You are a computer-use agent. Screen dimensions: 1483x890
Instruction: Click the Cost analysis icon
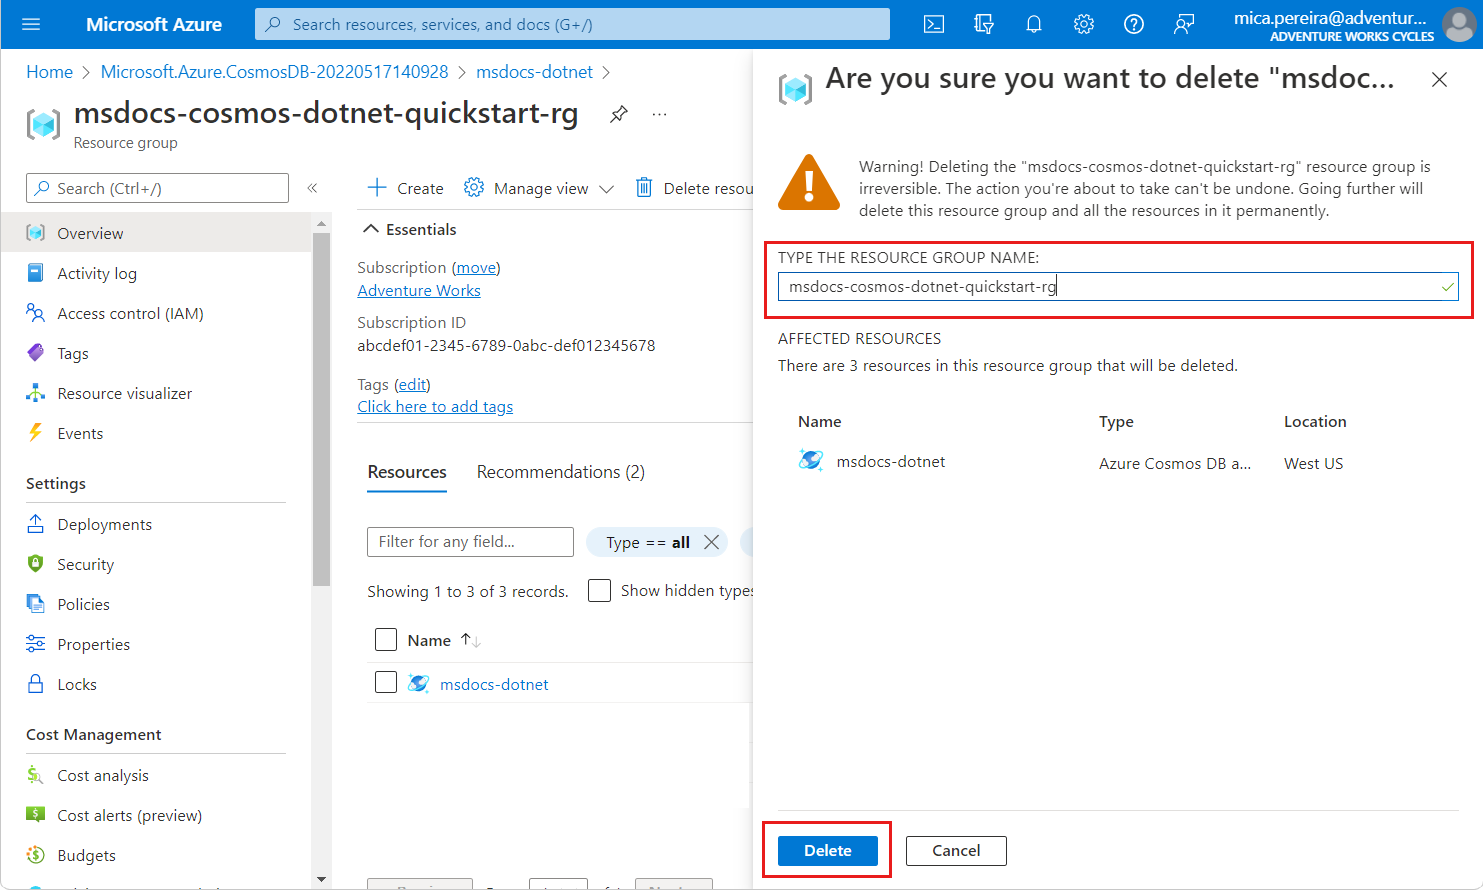tap(36, 775)
